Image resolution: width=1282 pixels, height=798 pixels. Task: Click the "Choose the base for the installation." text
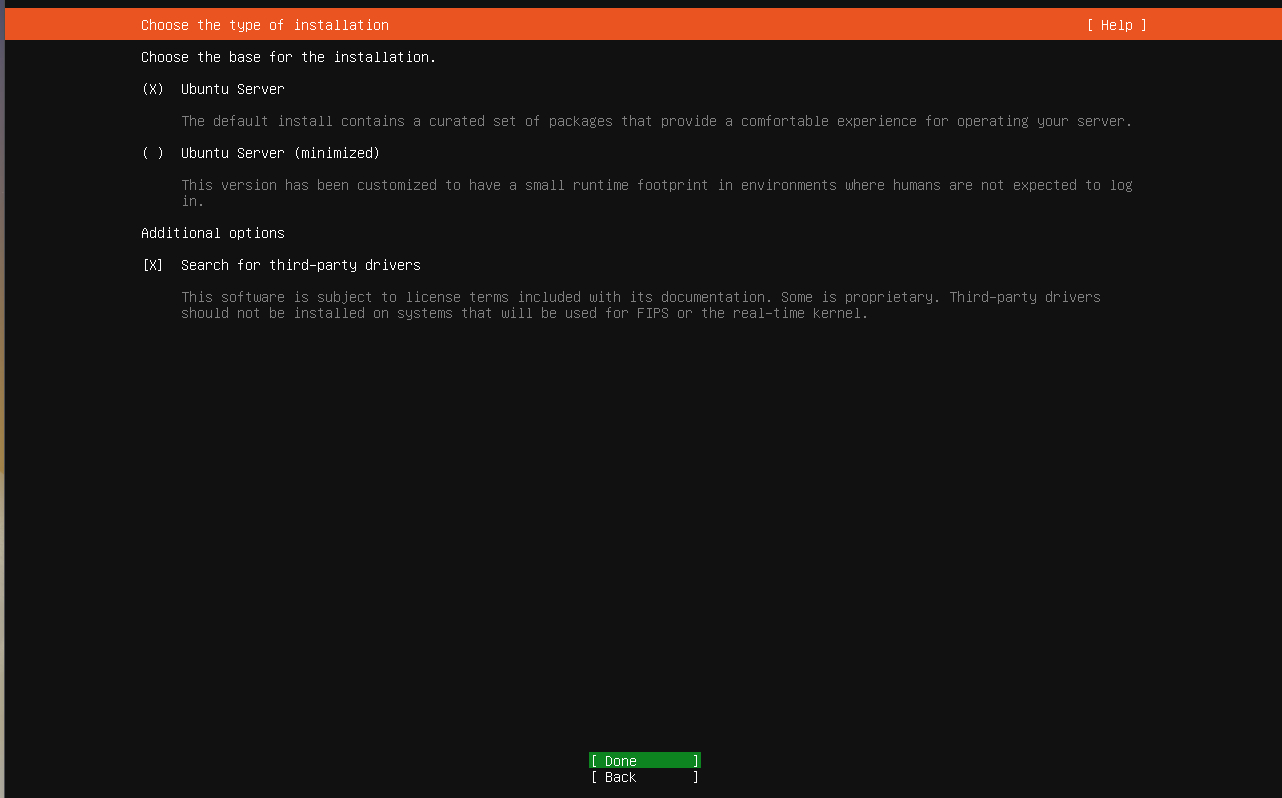point(288,57)
